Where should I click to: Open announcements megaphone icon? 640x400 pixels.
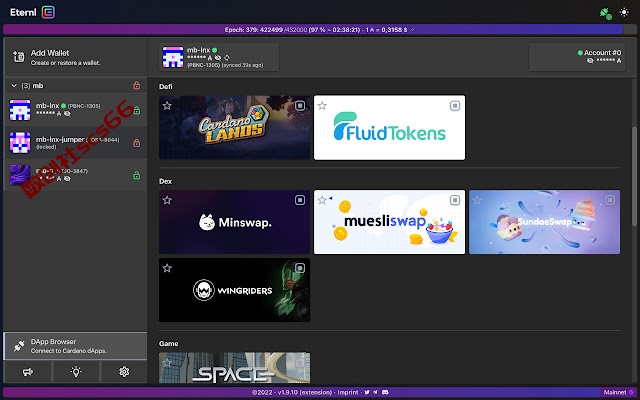(x=28, y=372)
